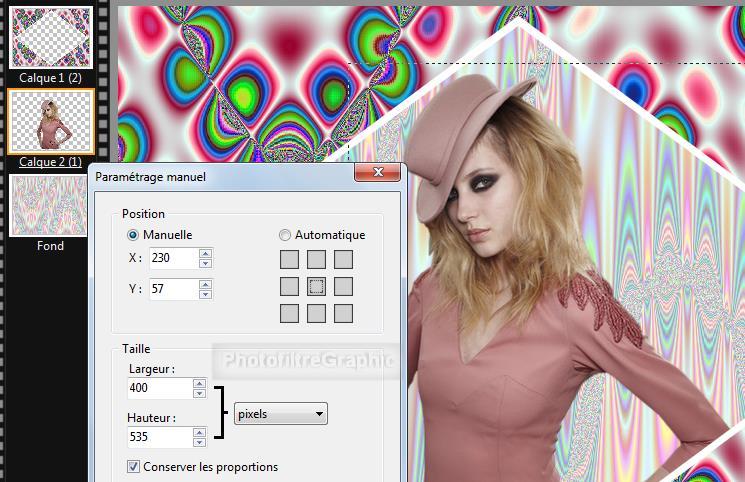The image size is (745, 482).
Task: Select the Fond layer thumbnail
Action: point(48,205)
